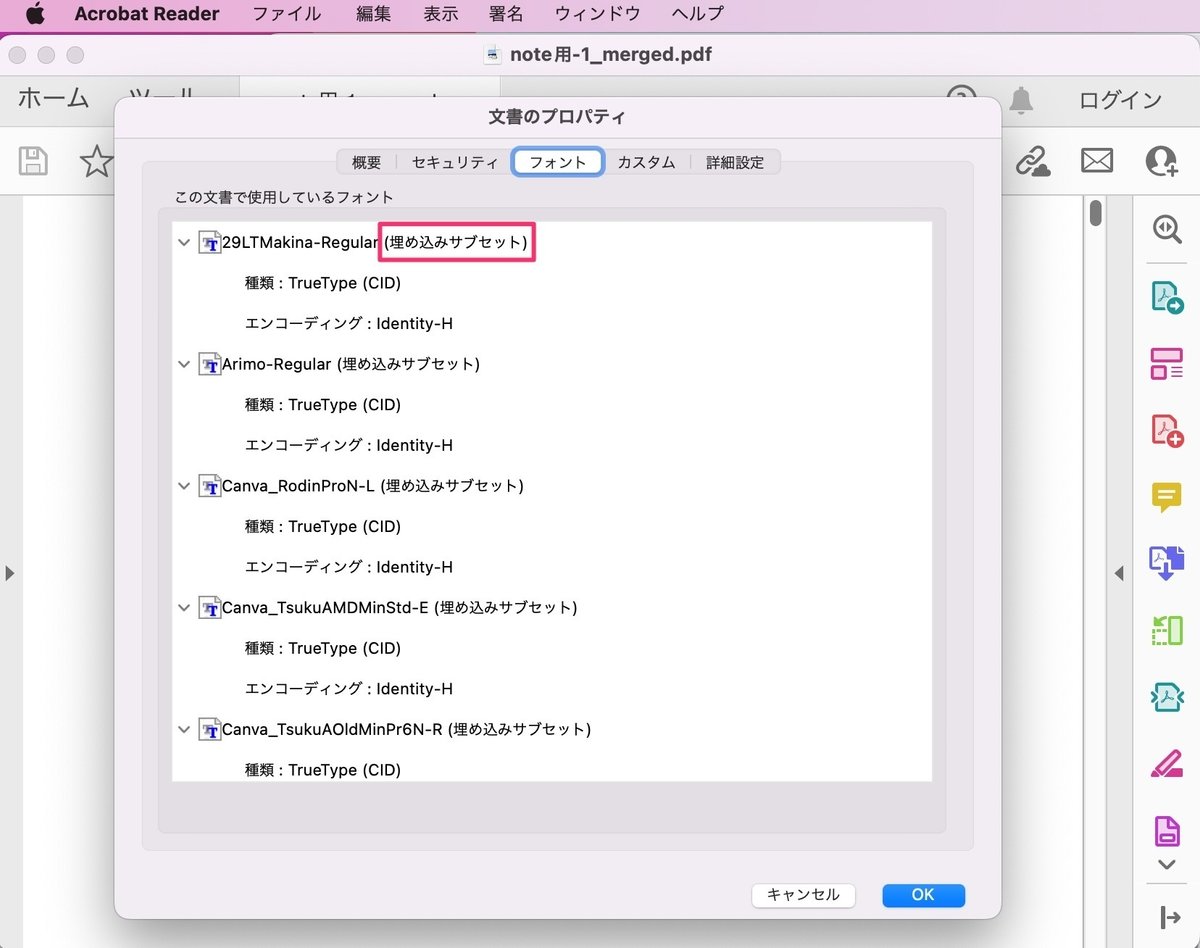Click the share link cloud icon
This screenshot has width=1200, height=948.
(1033, 161)
